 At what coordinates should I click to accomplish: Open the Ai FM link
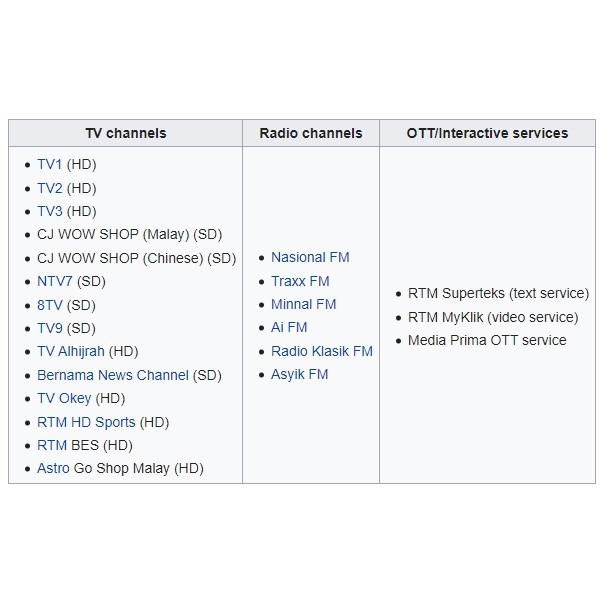[x=289, y=327]
